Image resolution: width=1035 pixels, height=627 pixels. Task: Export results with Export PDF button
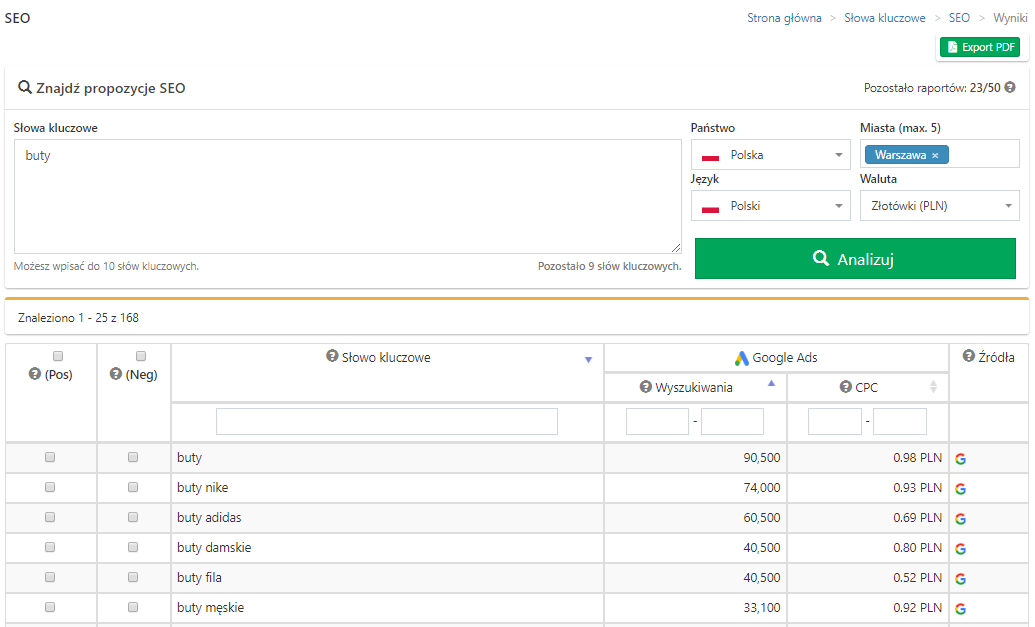(979, 47)
